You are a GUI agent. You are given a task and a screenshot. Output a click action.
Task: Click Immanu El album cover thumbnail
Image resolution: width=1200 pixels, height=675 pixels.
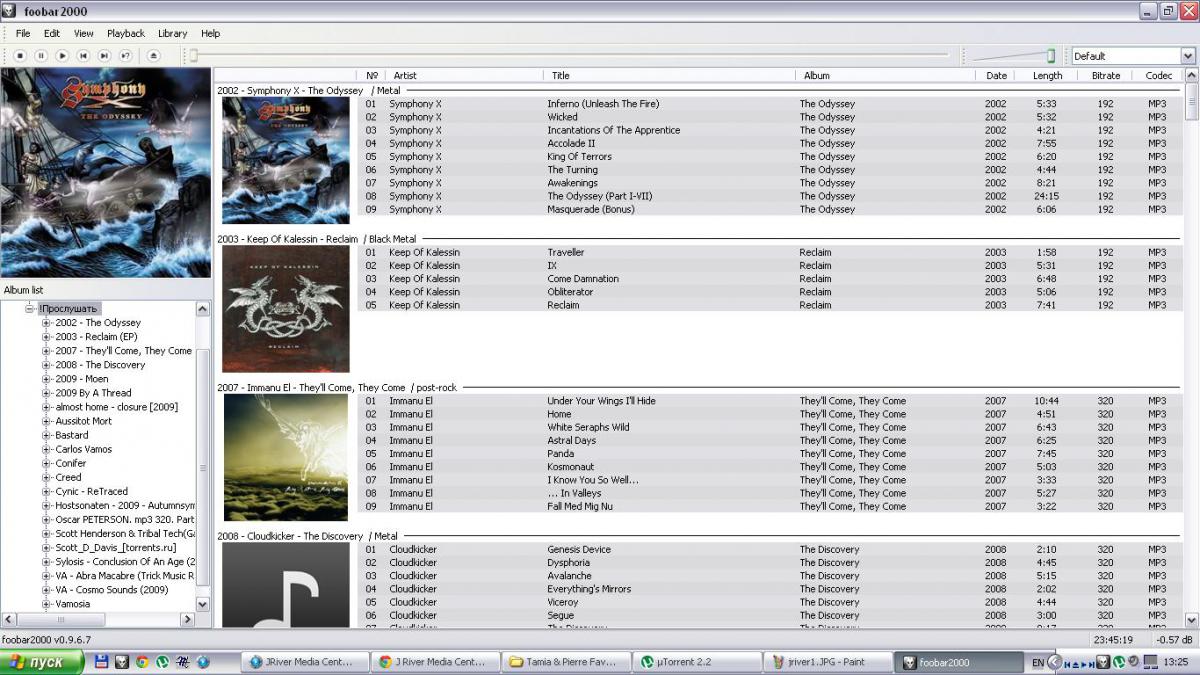(x=286, y=458)
